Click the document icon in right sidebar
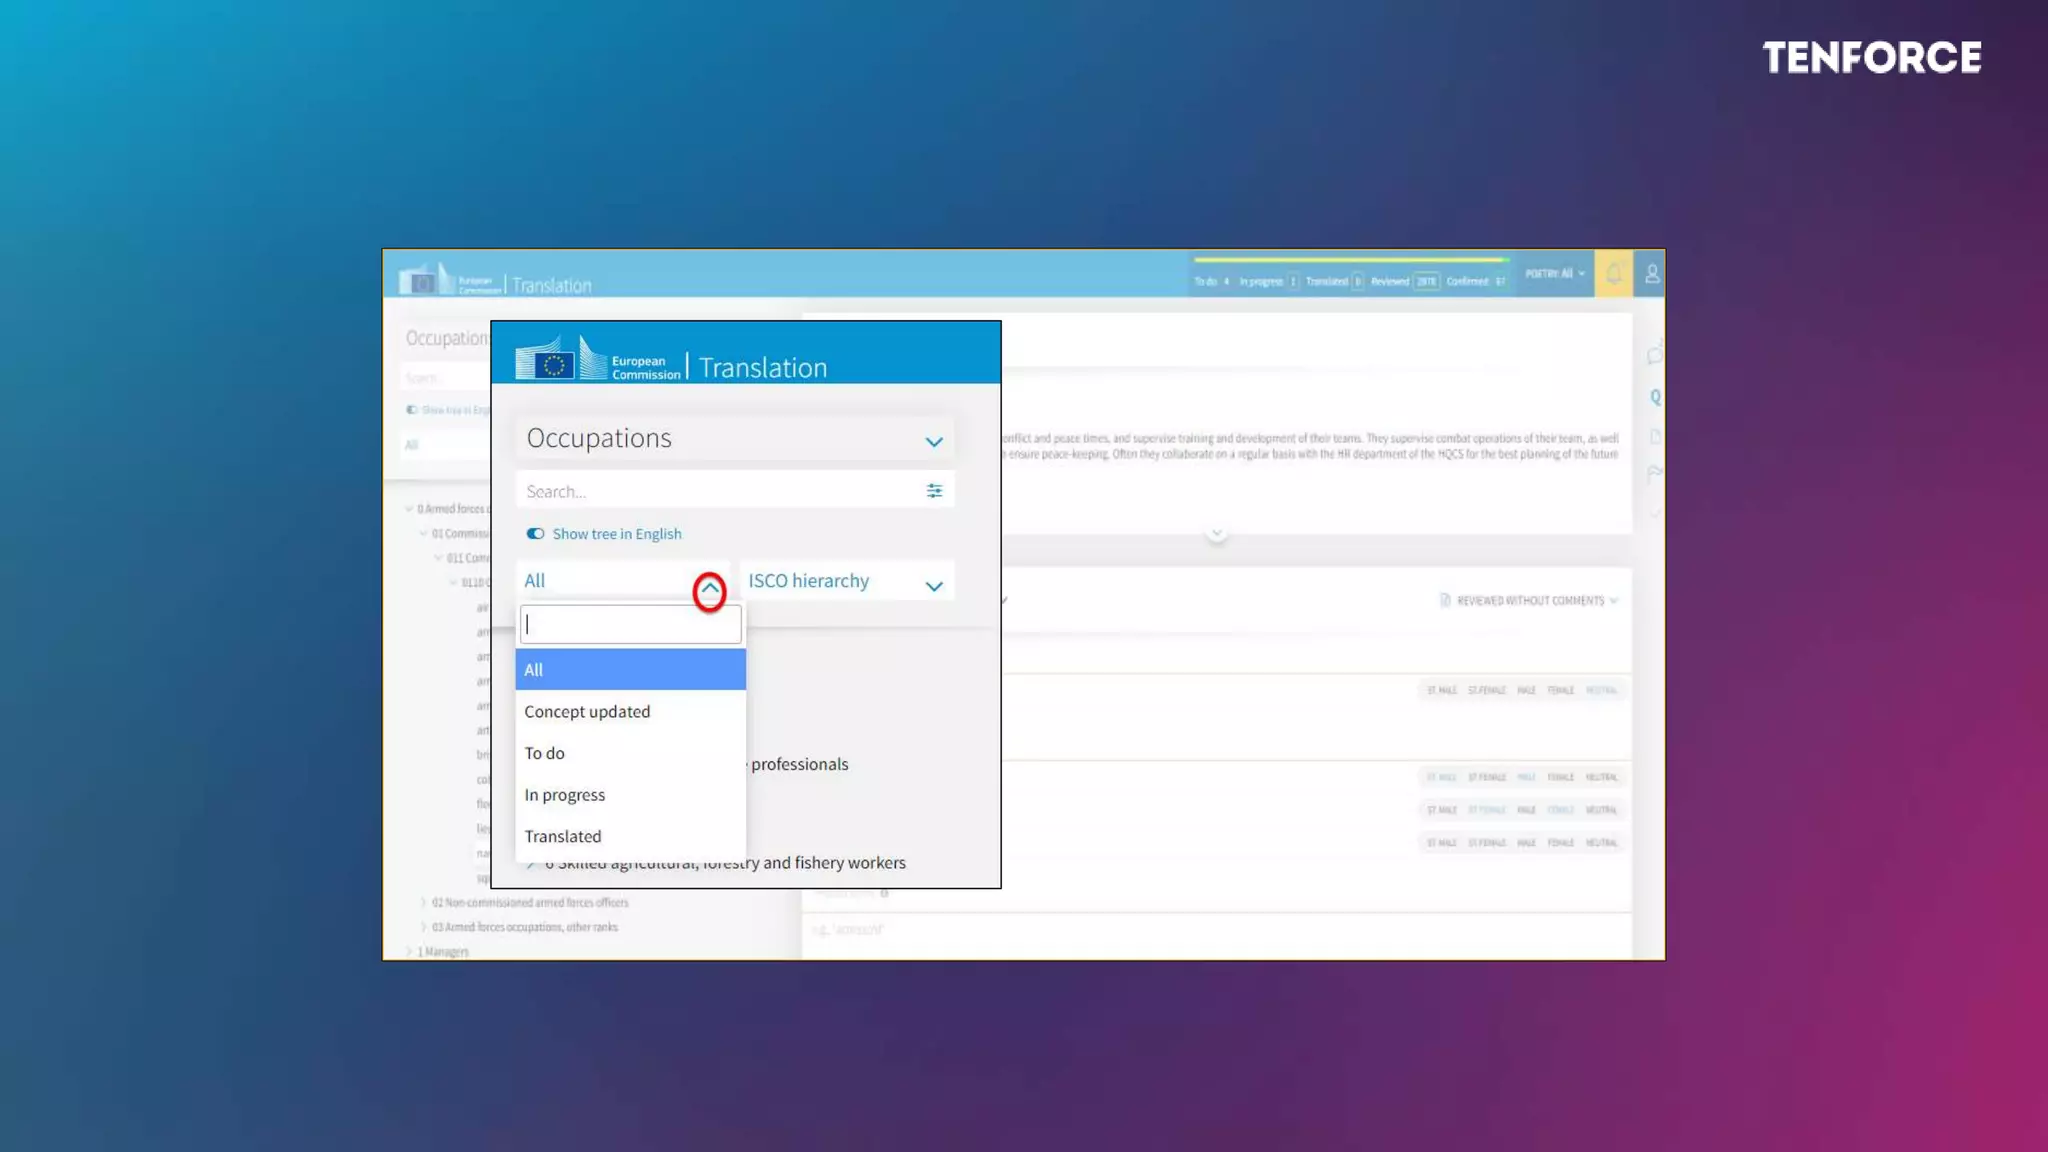The height and width of the screenshot is (1152, 2048). click(1654, 436)
